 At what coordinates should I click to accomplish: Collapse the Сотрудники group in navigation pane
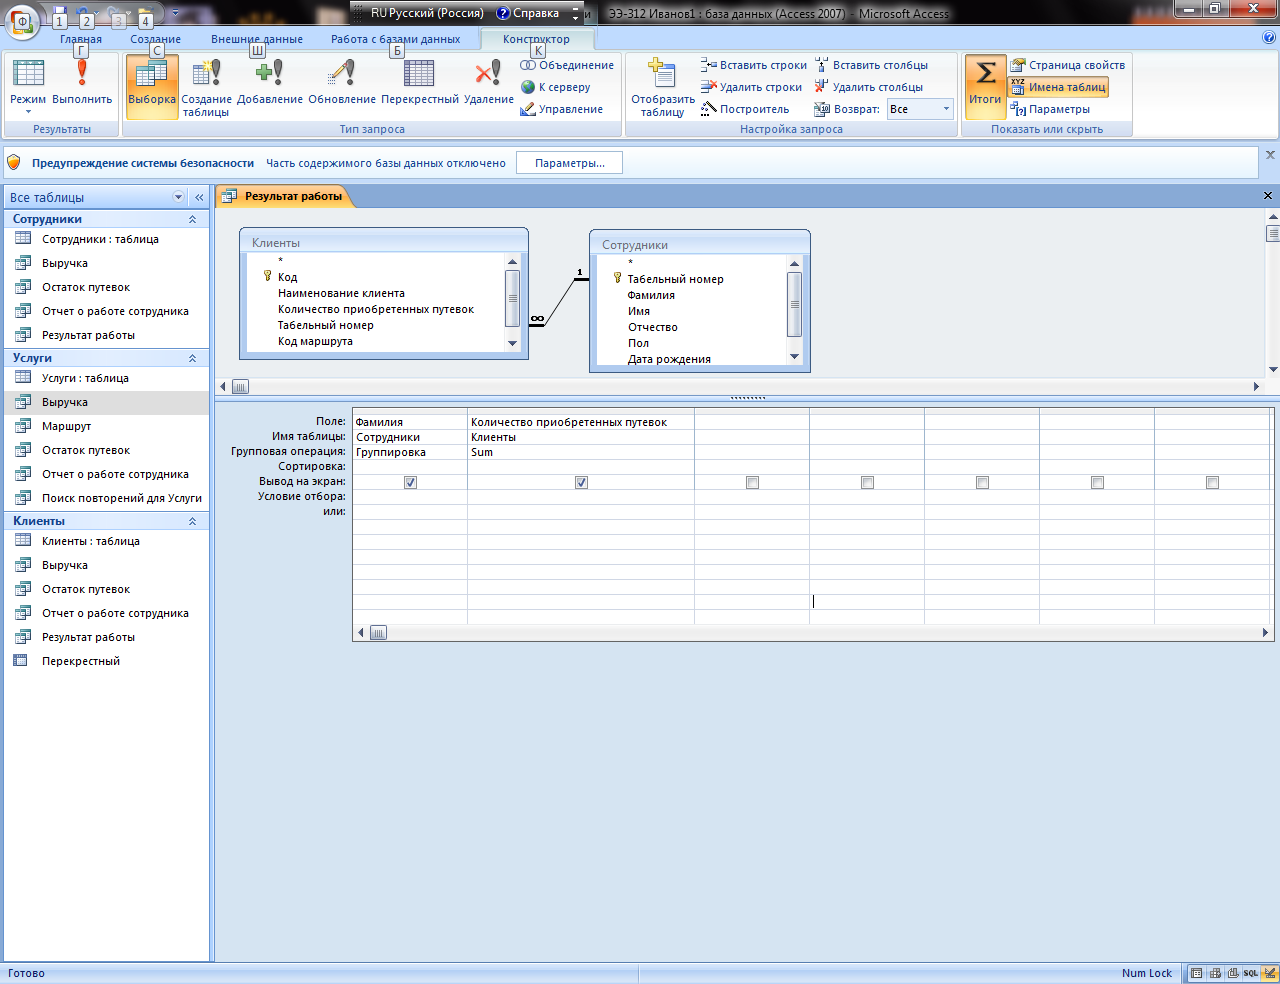pyautogui.click(x=193, y=219)
